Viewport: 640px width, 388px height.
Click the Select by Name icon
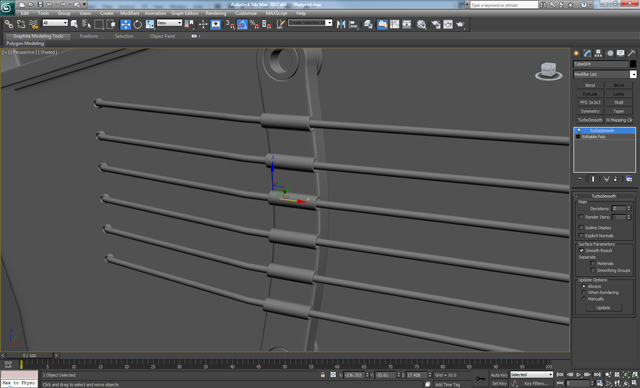(x=87, y=24)
